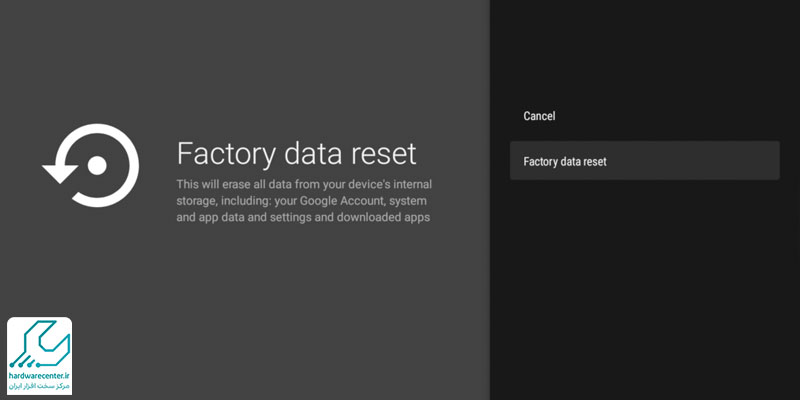
Task: Choose Cancel to abort the reset
Action: (539, 116)
